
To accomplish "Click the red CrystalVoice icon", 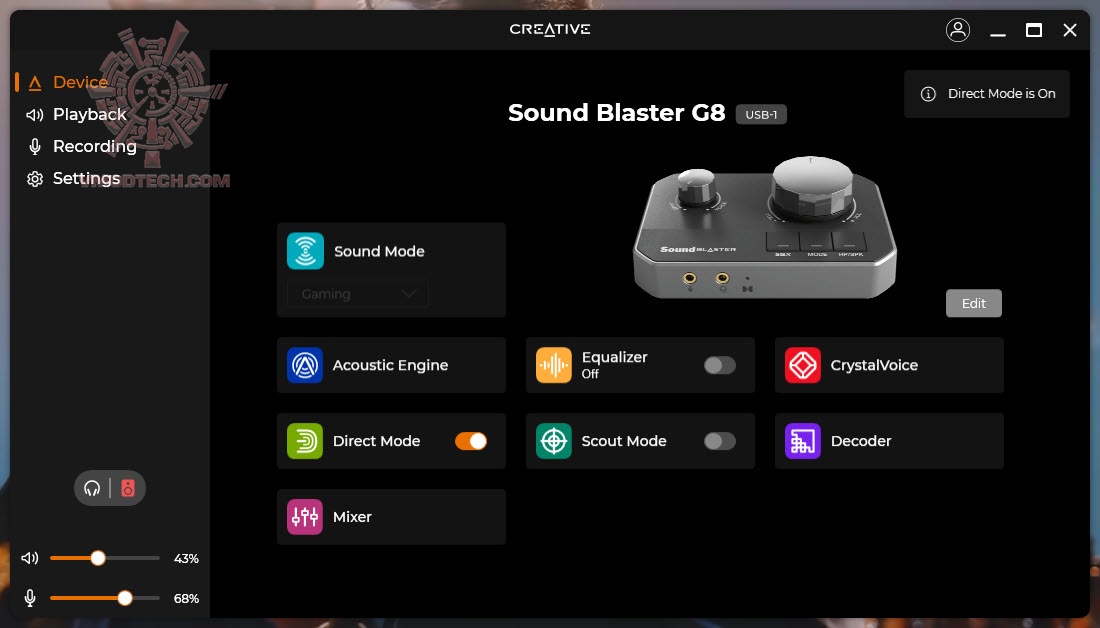I will [803, 365].
